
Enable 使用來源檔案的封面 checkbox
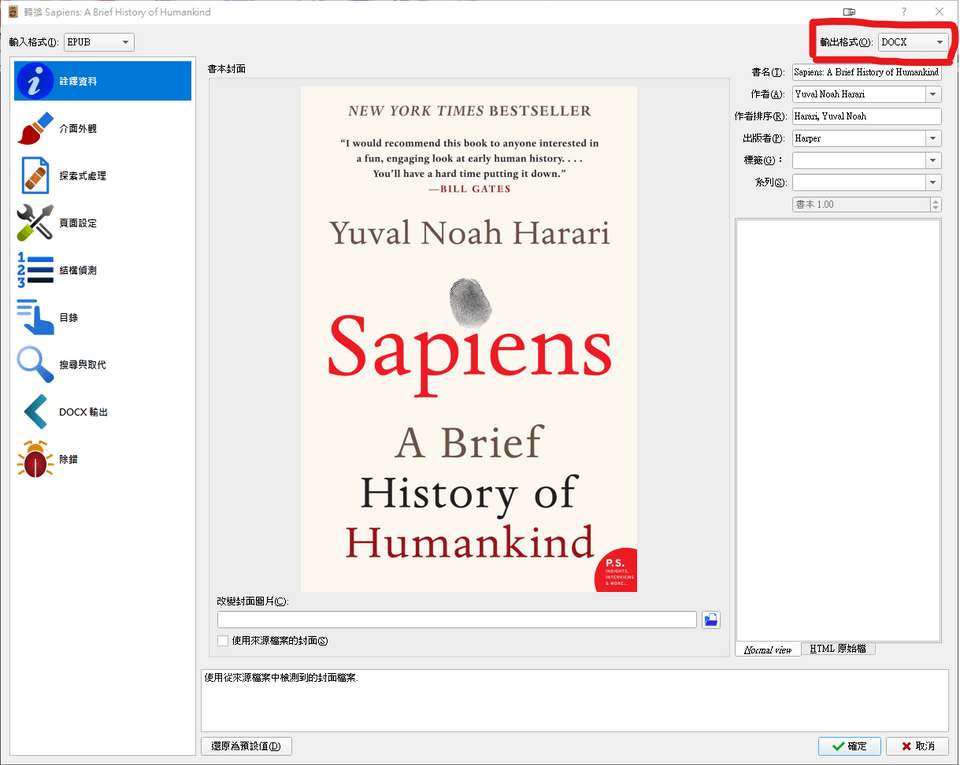tap(223, 641)
